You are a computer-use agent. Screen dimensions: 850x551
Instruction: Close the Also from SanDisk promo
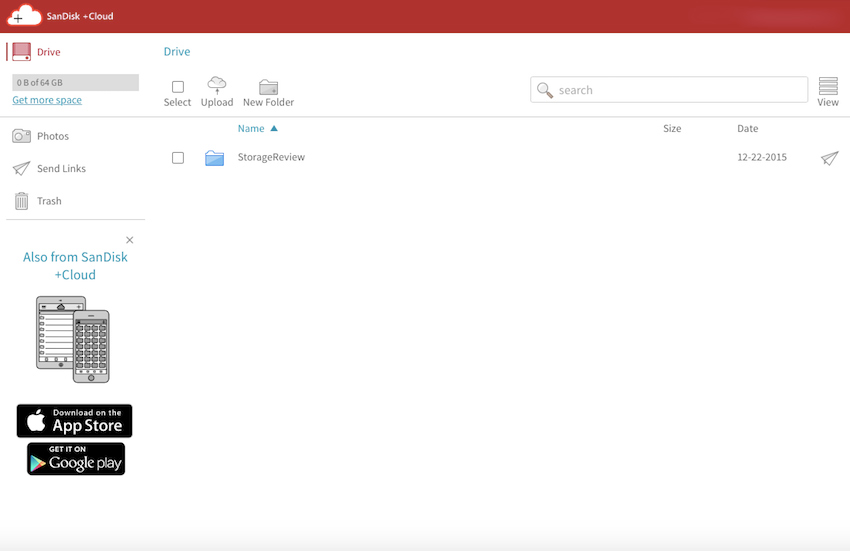(x=130, y=240)
